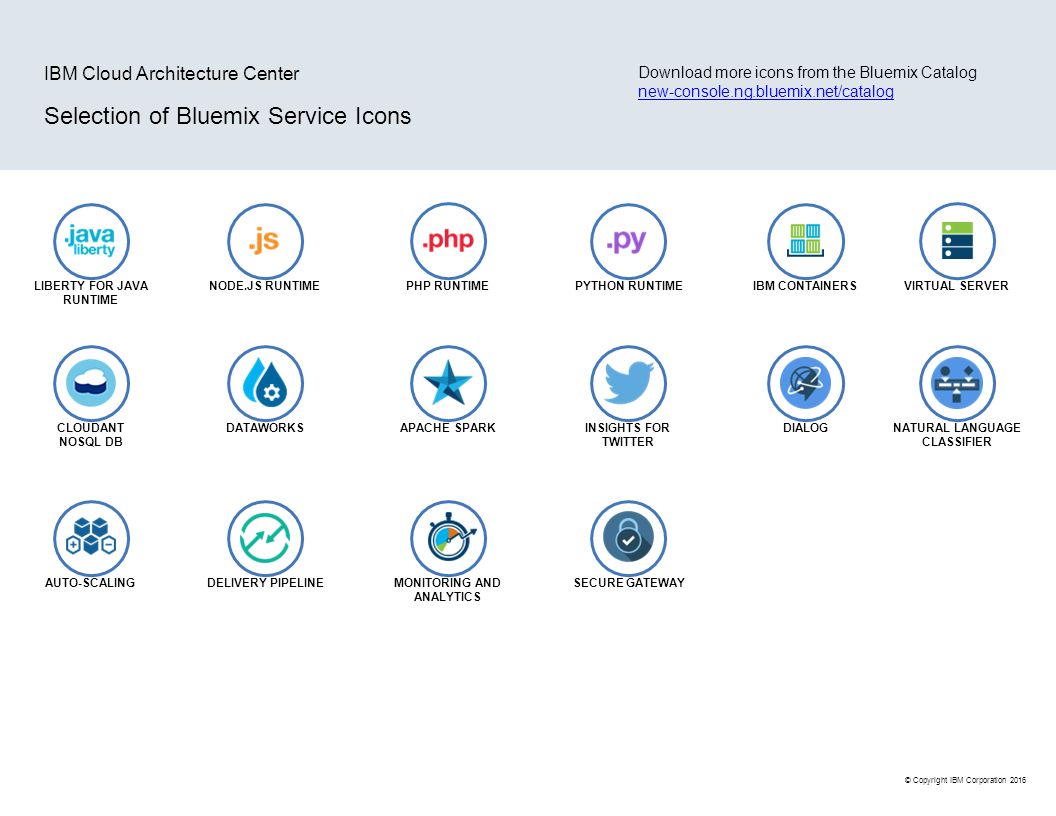Viewport: 1056px width, 816px height.
Task: Select the Liberty for Java Runtime icon
Action: pos(91,240)
